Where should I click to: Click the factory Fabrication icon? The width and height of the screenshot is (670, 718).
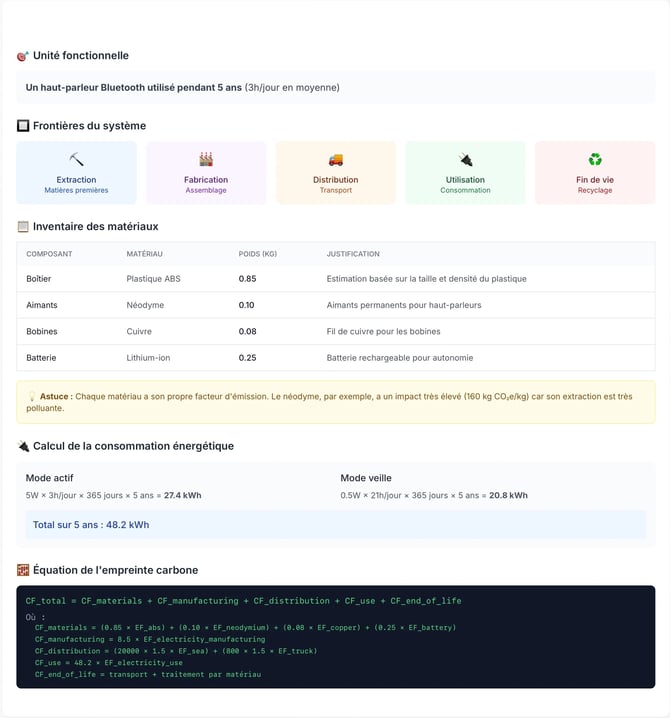coord(206,159)
